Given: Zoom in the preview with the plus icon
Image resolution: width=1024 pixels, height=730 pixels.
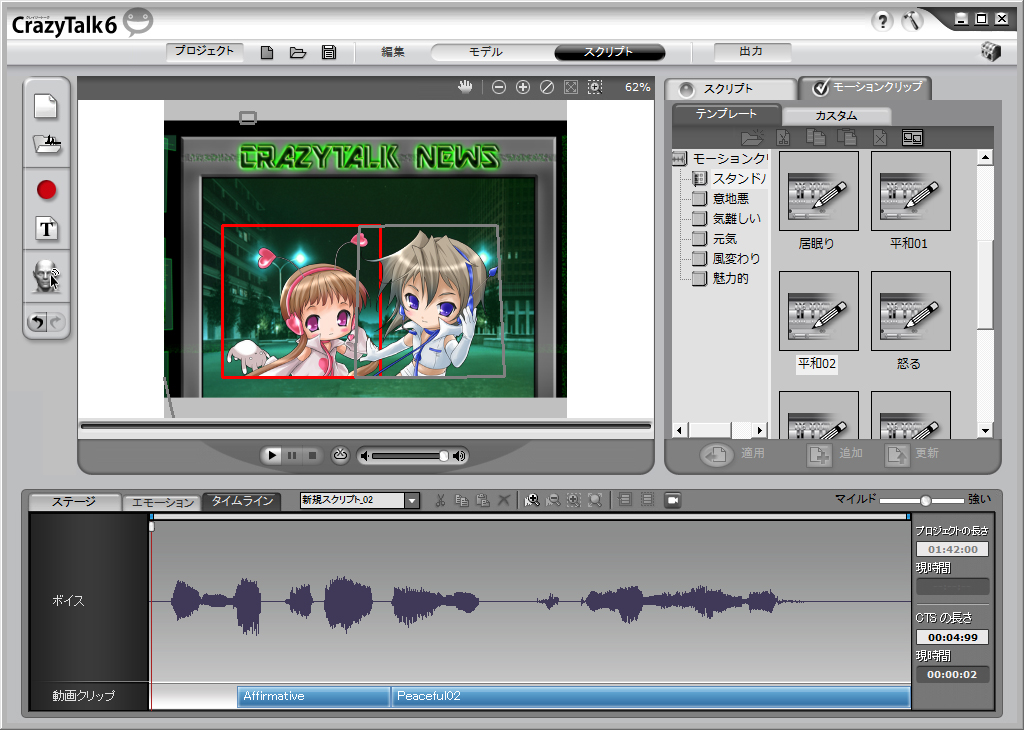Looking at the screenshot, I should tap(523, 87).
